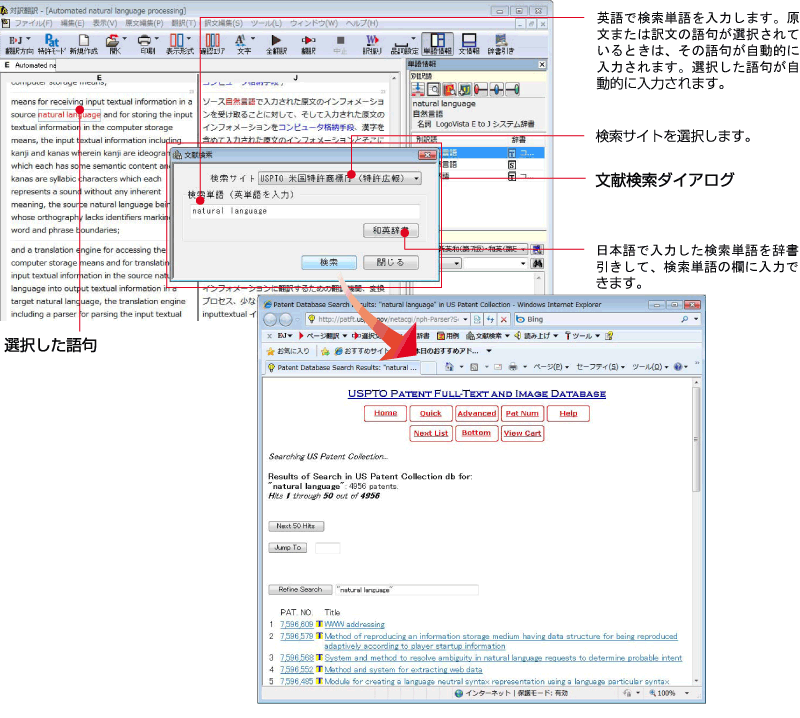
Task: Click the 新規作成 new document icon
Action: pos(83,42)
